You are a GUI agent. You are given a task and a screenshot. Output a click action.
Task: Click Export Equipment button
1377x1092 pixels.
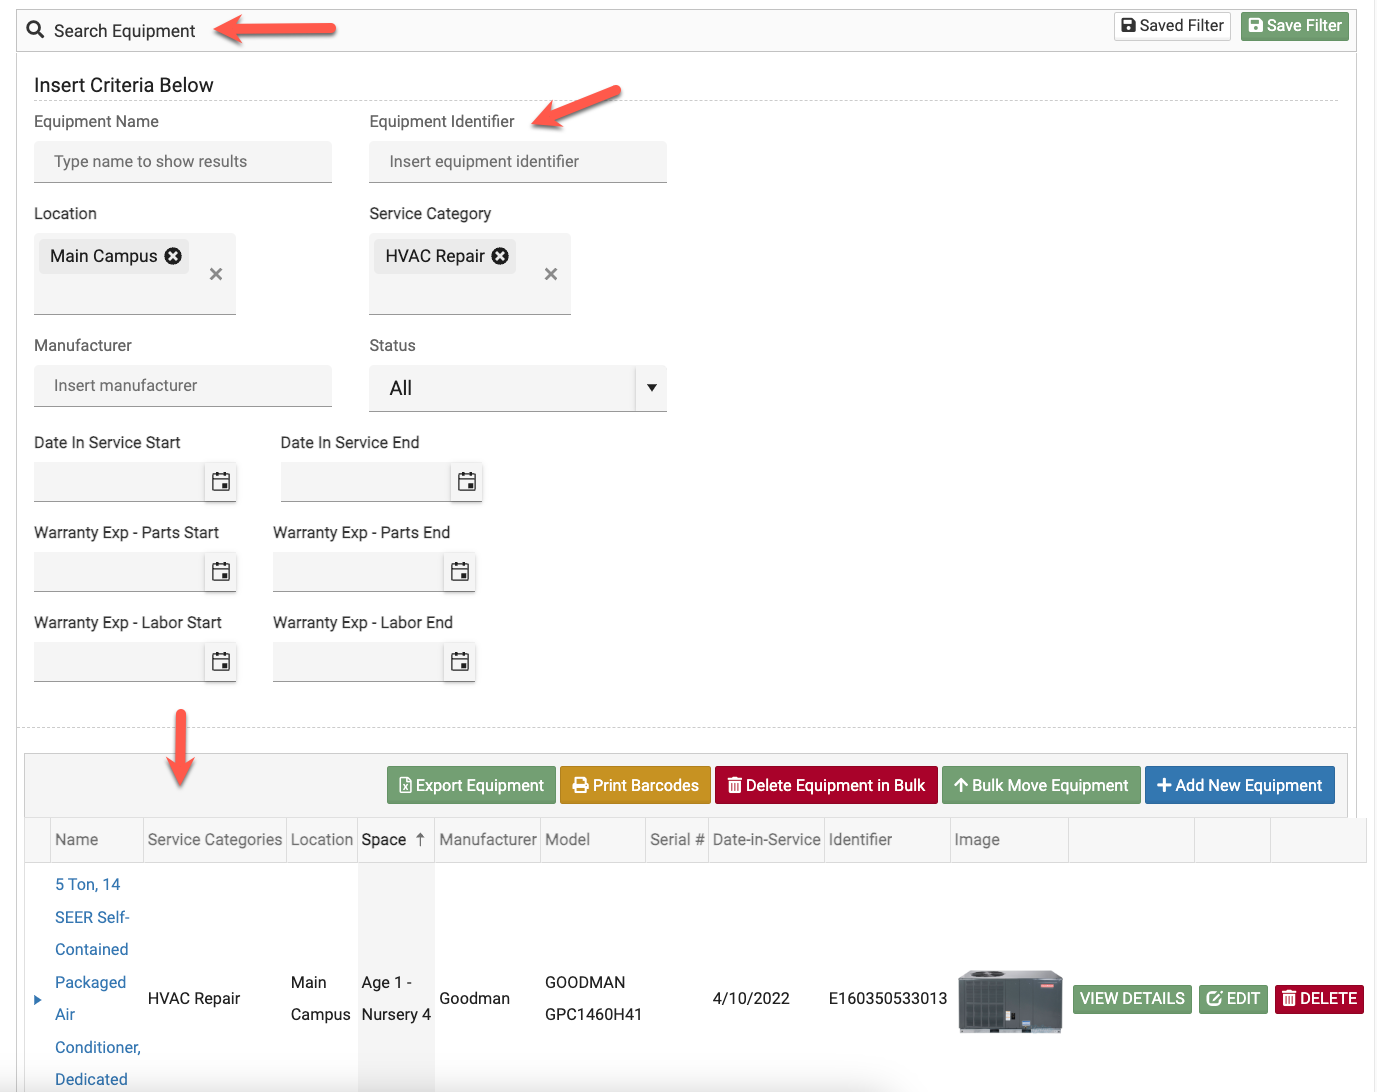[471, 785]
